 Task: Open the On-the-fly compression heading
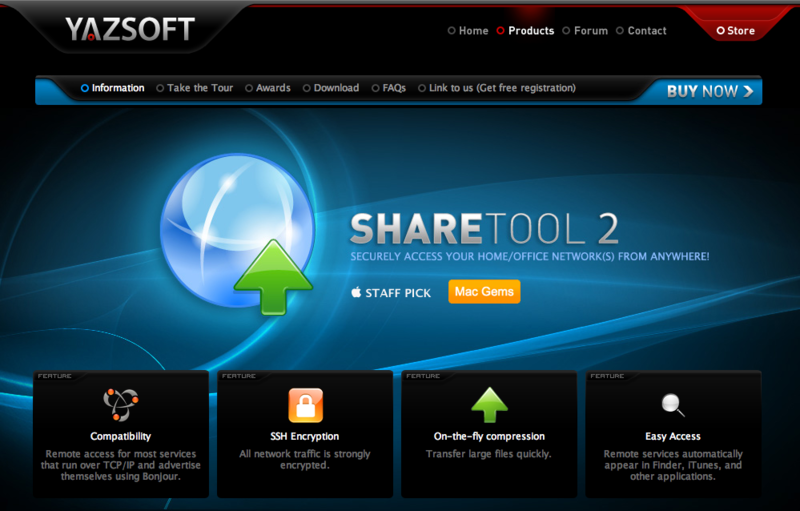(x=489, y=436)
